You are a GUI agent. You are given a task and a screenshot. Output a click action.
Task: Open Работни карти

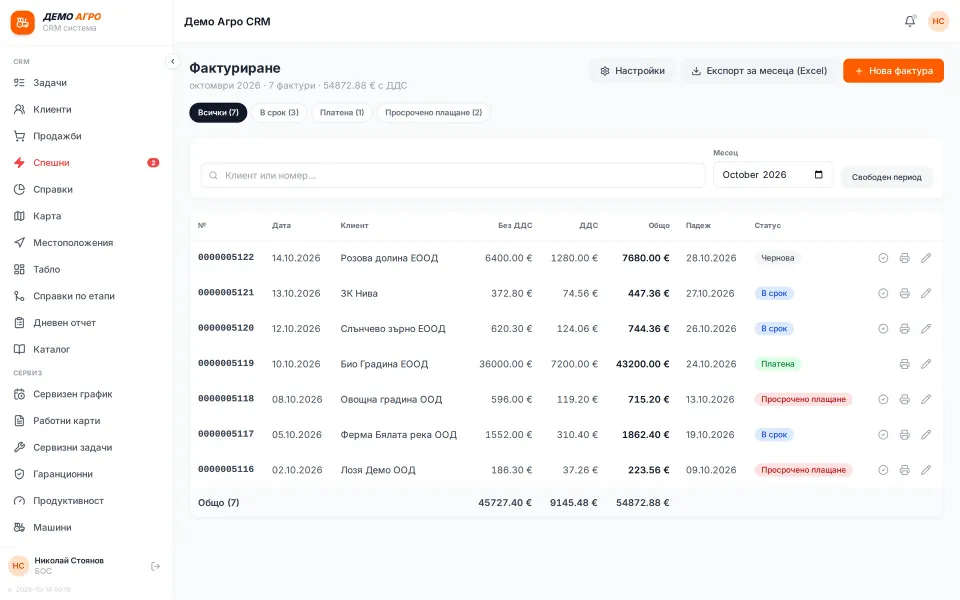(x=86, y=421)
